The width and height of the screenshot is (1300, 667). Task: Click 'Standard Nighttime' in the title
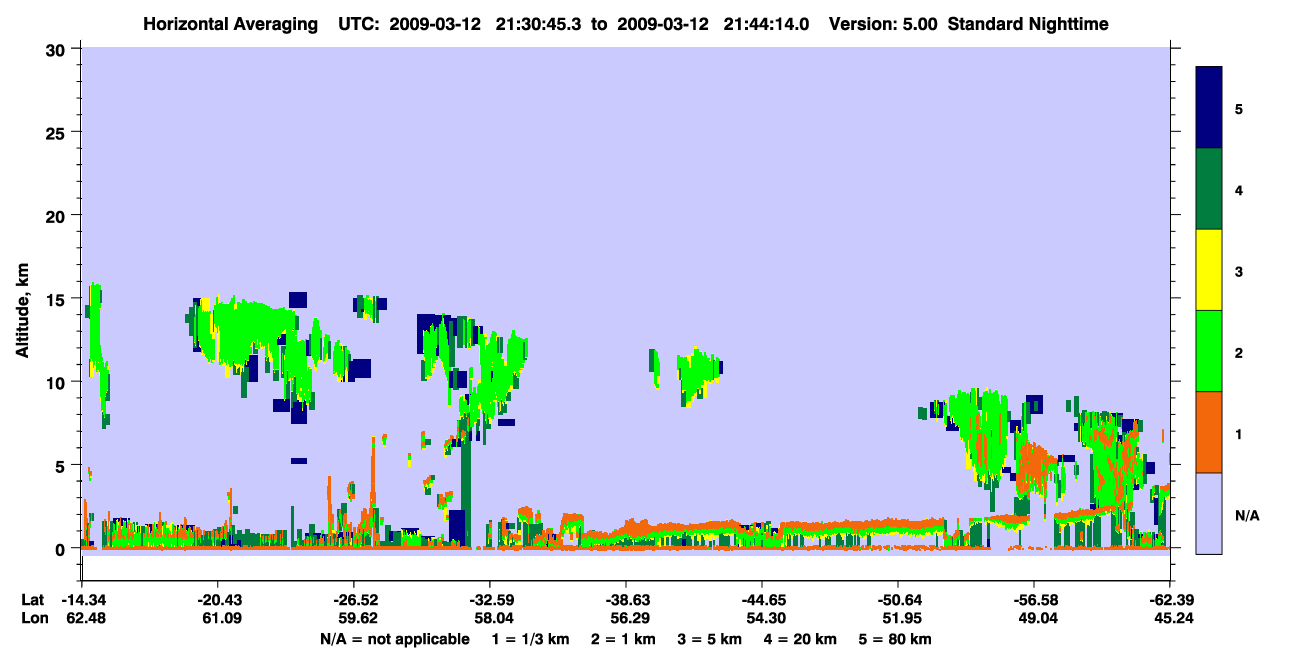pyautogui.click(x=1027, y=23)
